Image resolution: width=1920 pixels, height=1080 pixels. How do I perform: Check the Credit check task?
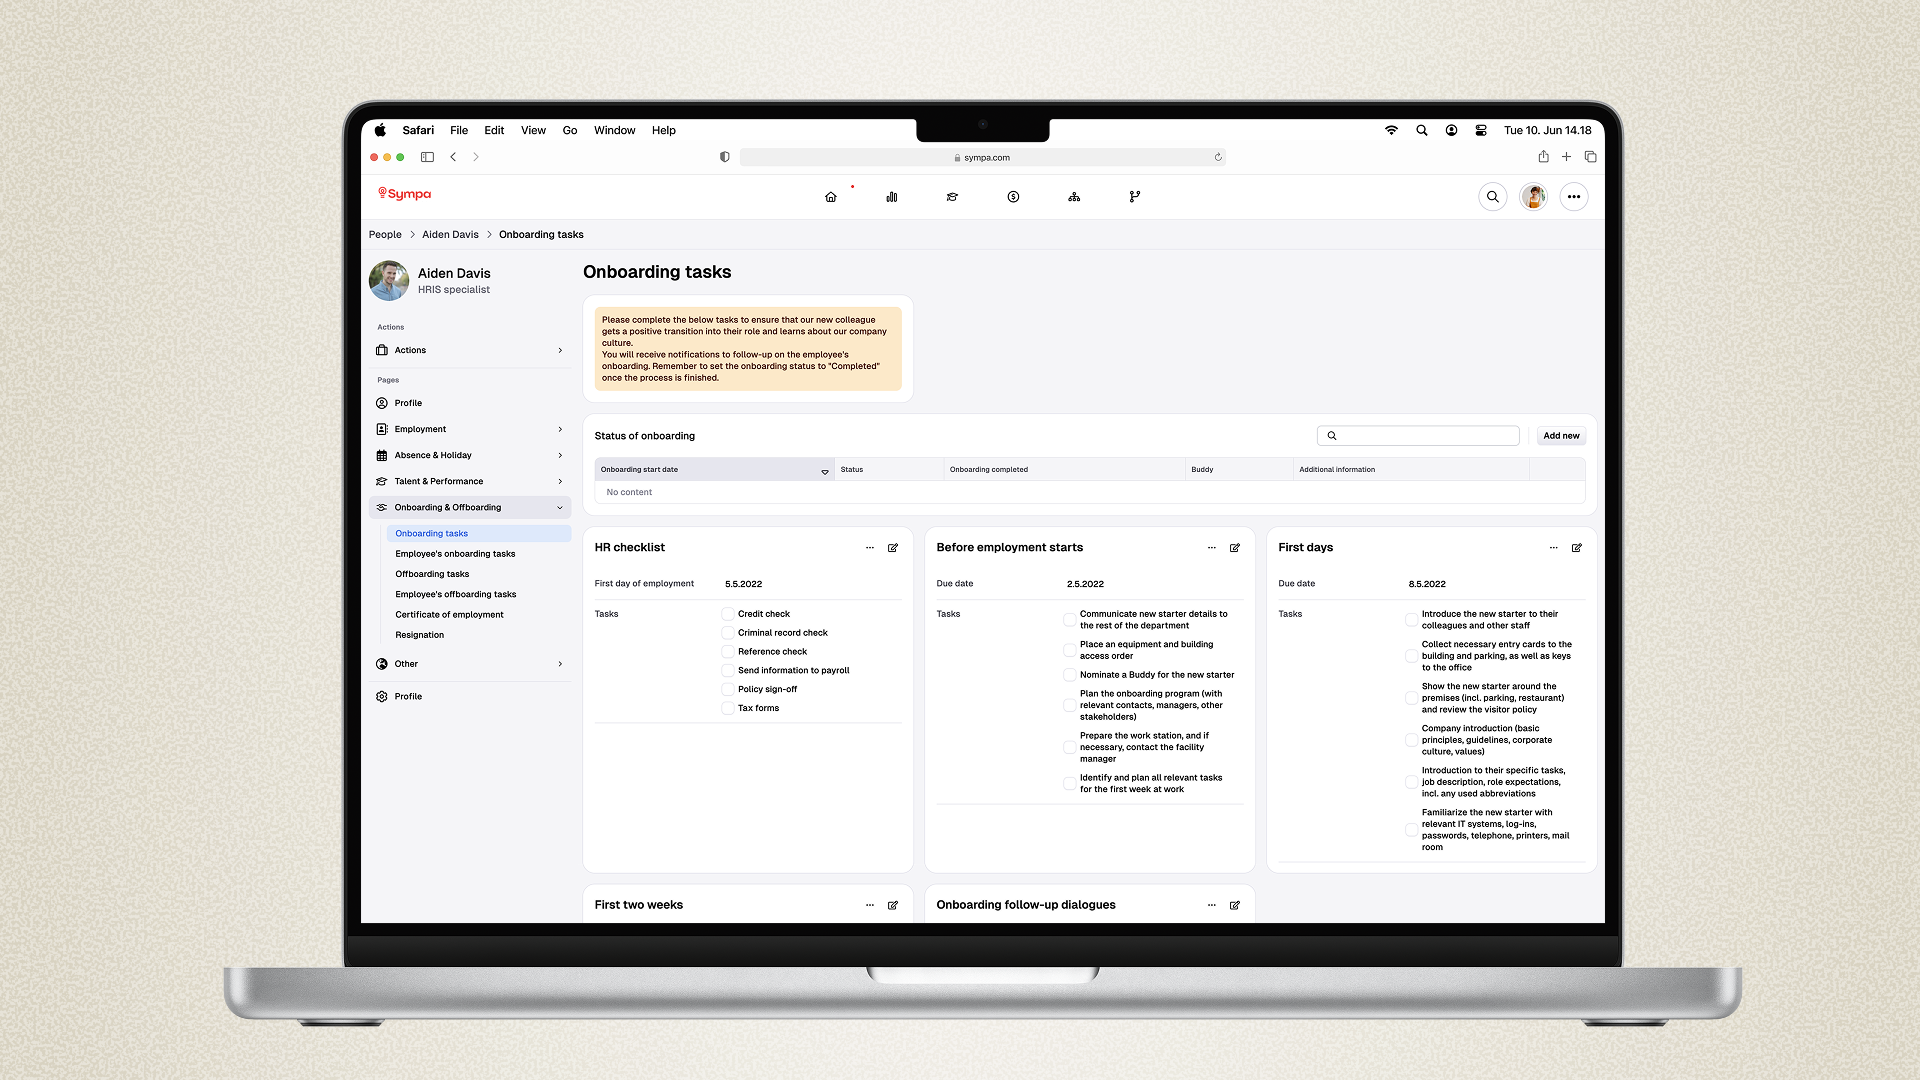(728, 614)
